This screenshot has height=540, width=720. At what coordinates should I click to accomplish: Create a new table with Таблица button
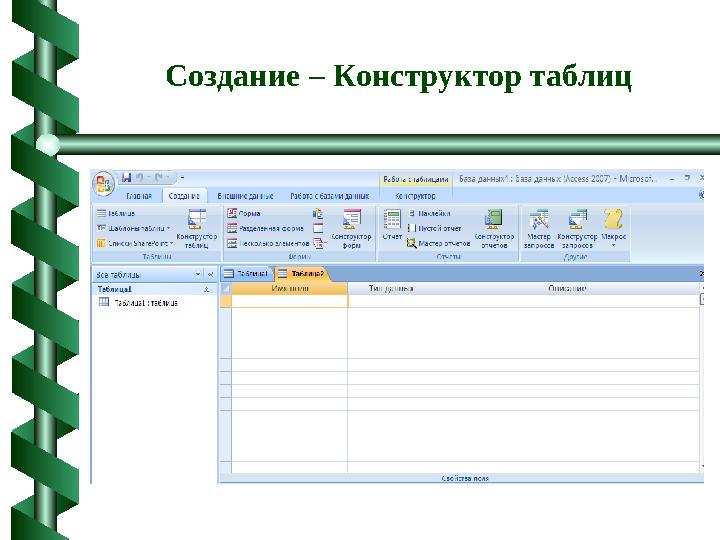pos(116,214)
